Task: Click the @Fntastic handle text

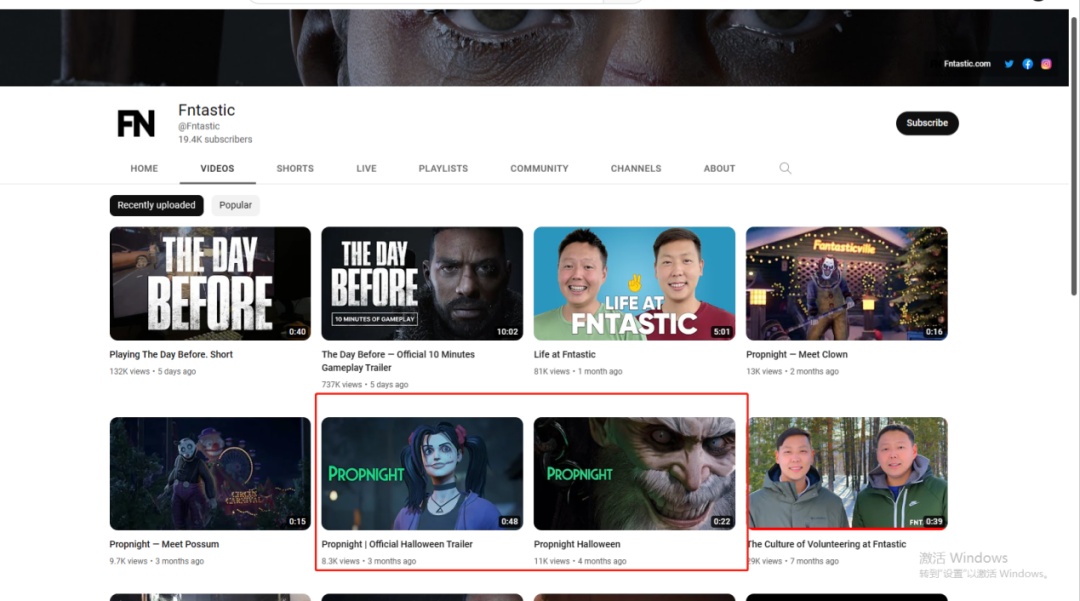Action: 198,126
